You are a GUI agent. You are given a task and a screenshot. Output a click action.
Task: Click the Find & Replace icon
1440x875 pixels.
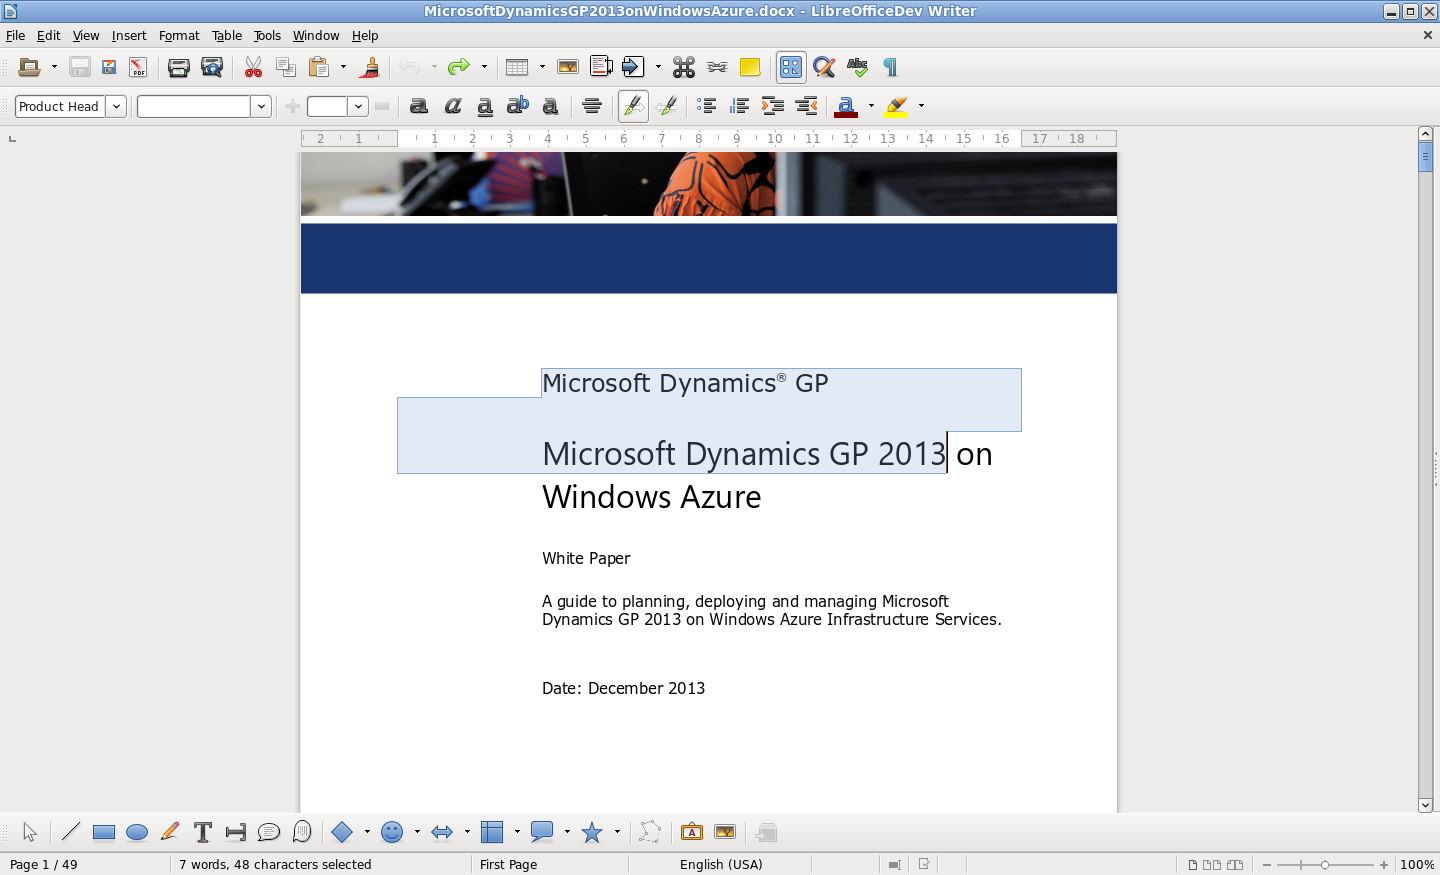click(824, 68)
